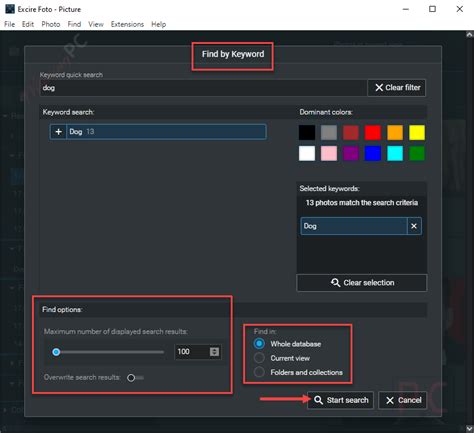The image size is (474, 433).
Task: Click the Cancel button
Action: coord(403,400)
